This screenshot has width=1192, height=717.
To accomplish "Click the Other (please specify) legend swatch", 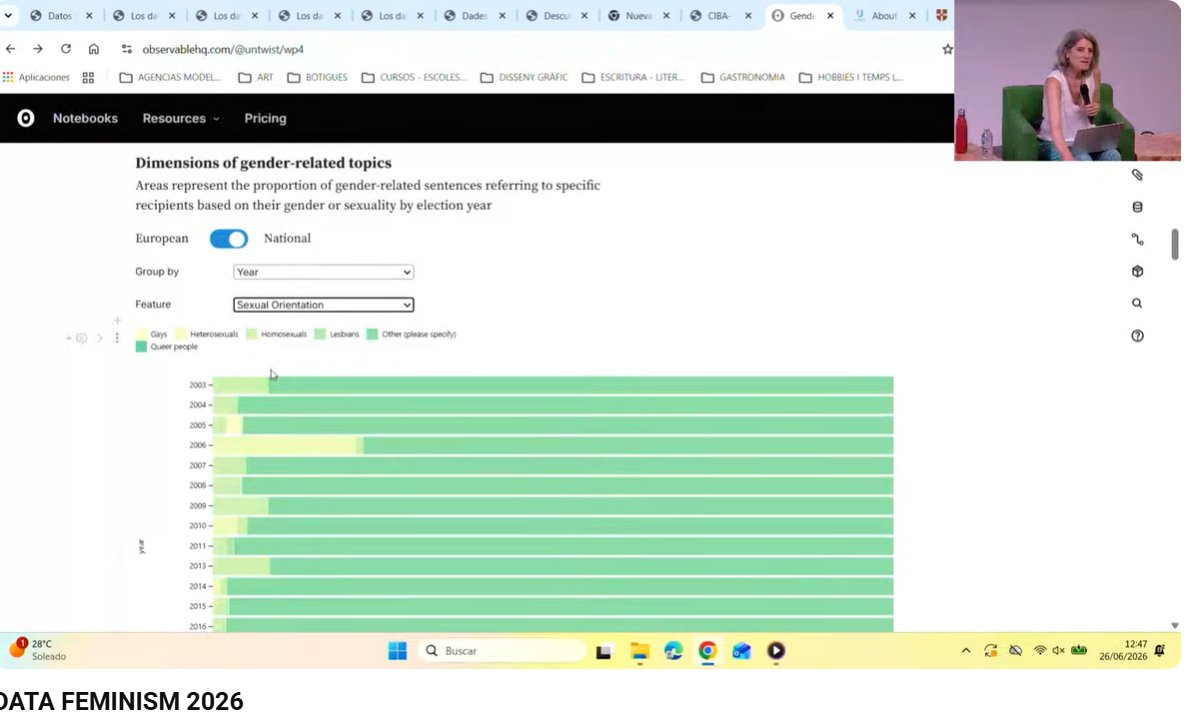I will click(372, 334).
